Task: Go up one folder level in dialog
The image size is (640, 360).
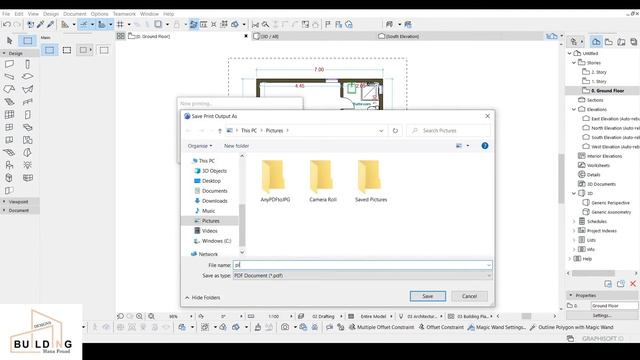Action: [x=220, y=131]
